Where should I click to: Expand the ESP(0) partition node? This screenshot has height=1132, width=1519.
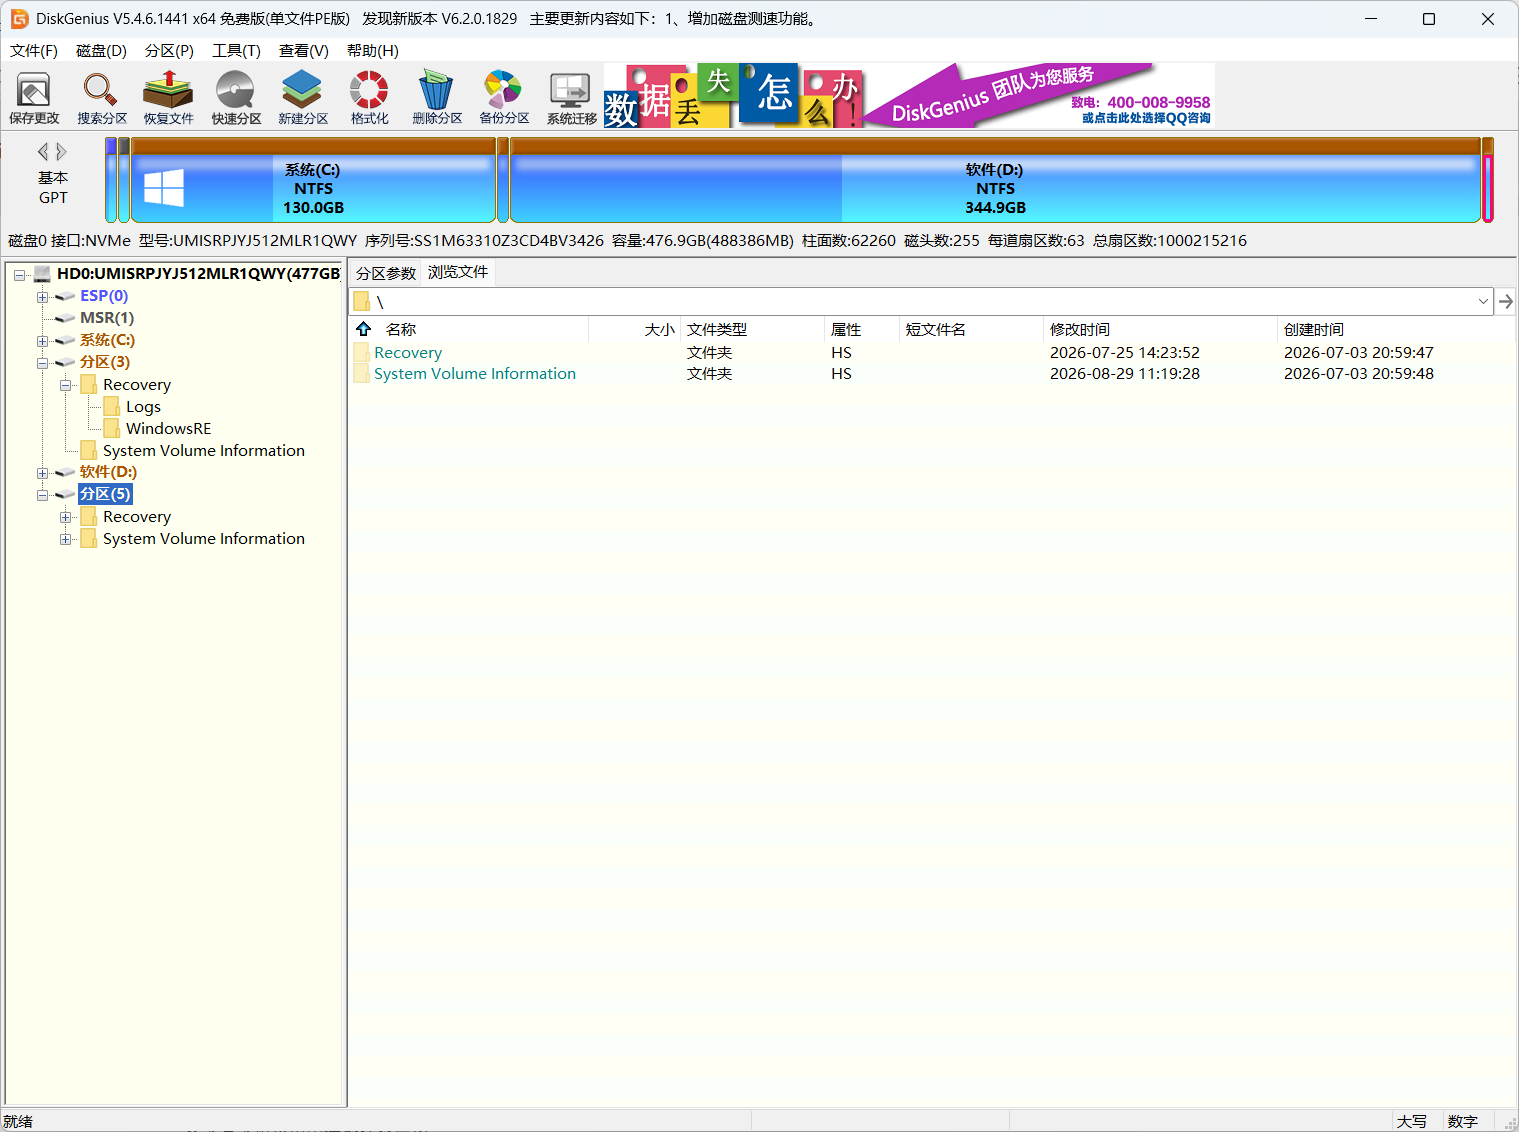(42, 296)
